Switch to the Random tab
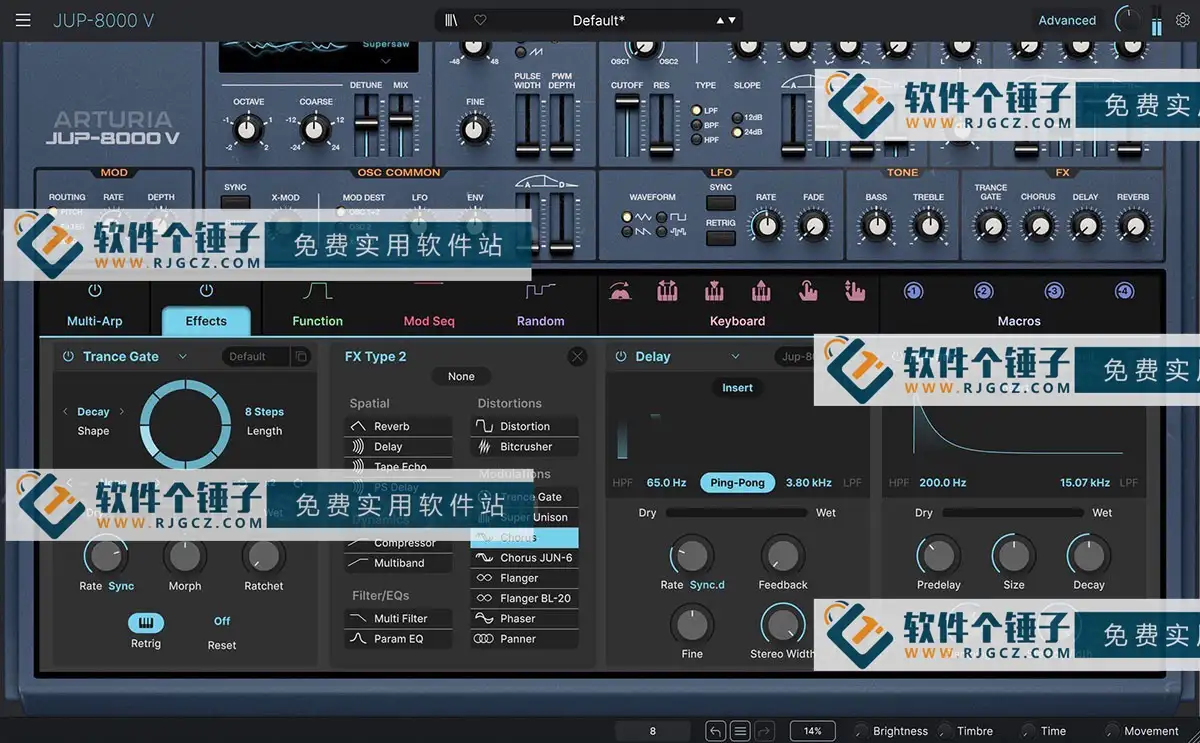 [x=541, y=321]
